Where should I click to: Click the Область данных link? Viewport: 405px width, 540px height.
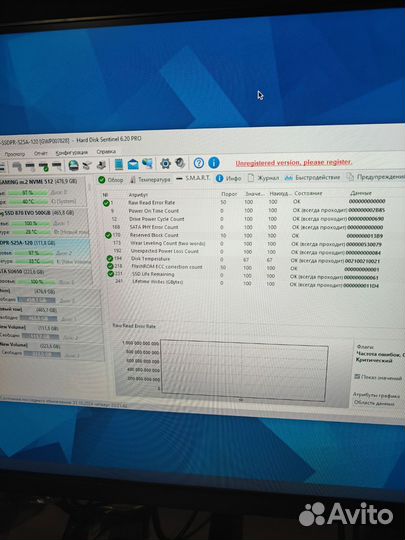tap(374, 403)
